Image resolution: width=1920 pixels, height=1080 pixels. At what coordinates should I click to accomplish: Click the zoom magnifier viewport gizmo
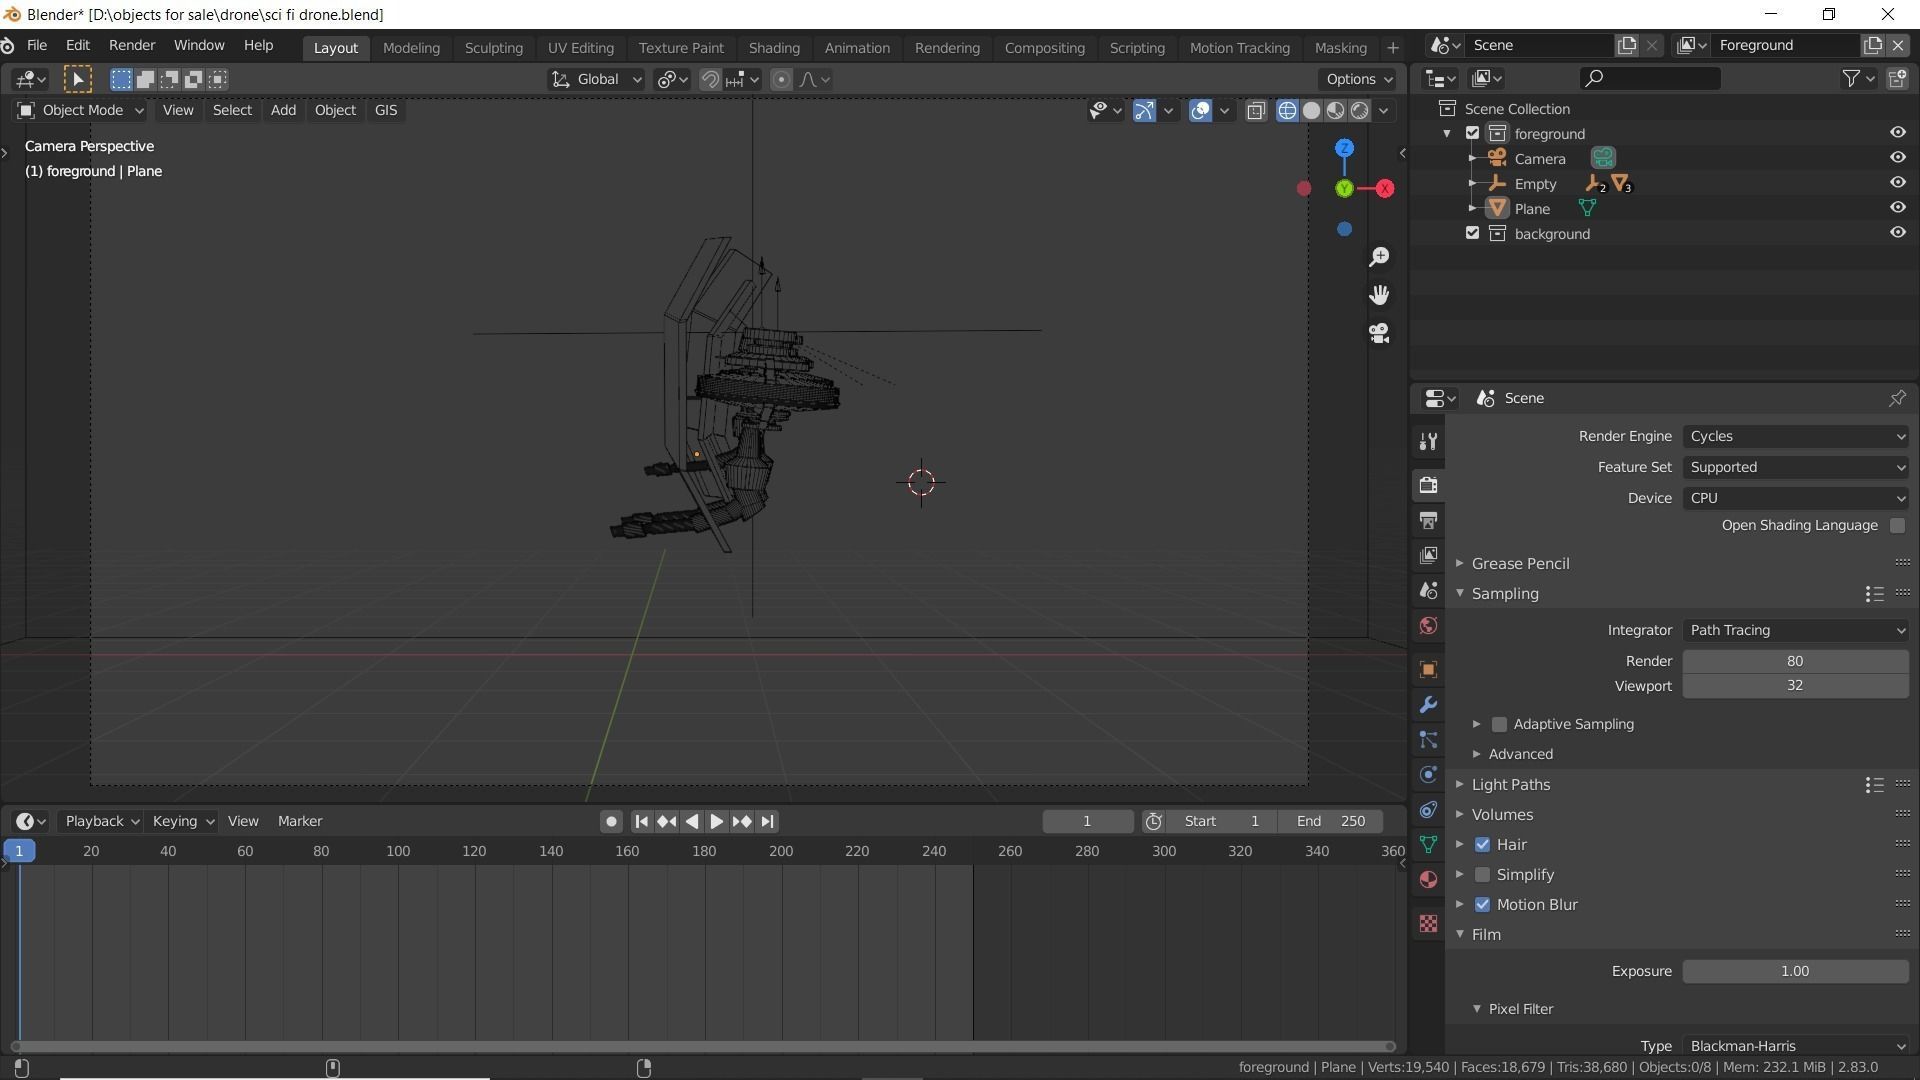tap(1379, 257)
